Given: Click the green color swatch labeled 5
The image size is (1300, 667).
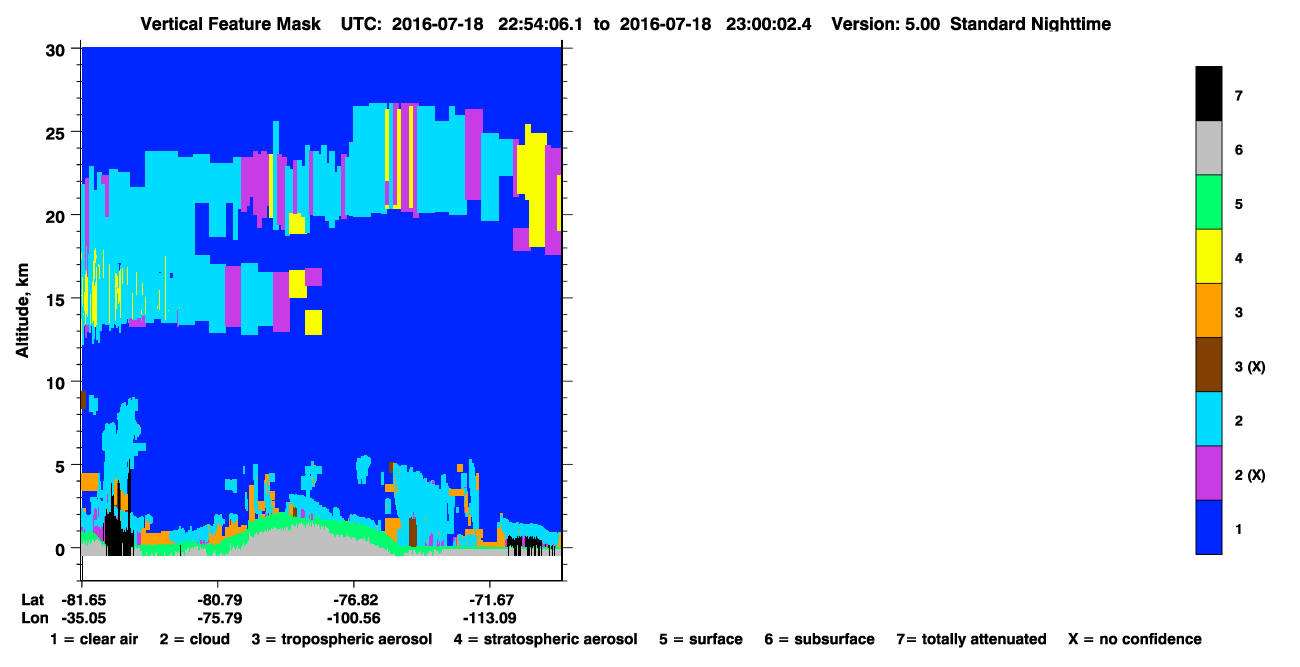Looking at the screenshot, I should pyautogui.click(x=1209, y=202).
